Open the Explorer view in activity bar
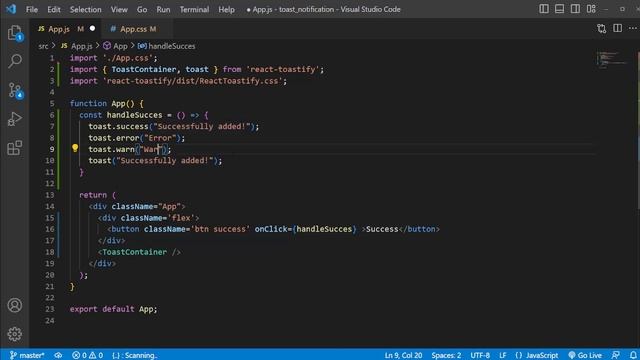 coord(15,33)
